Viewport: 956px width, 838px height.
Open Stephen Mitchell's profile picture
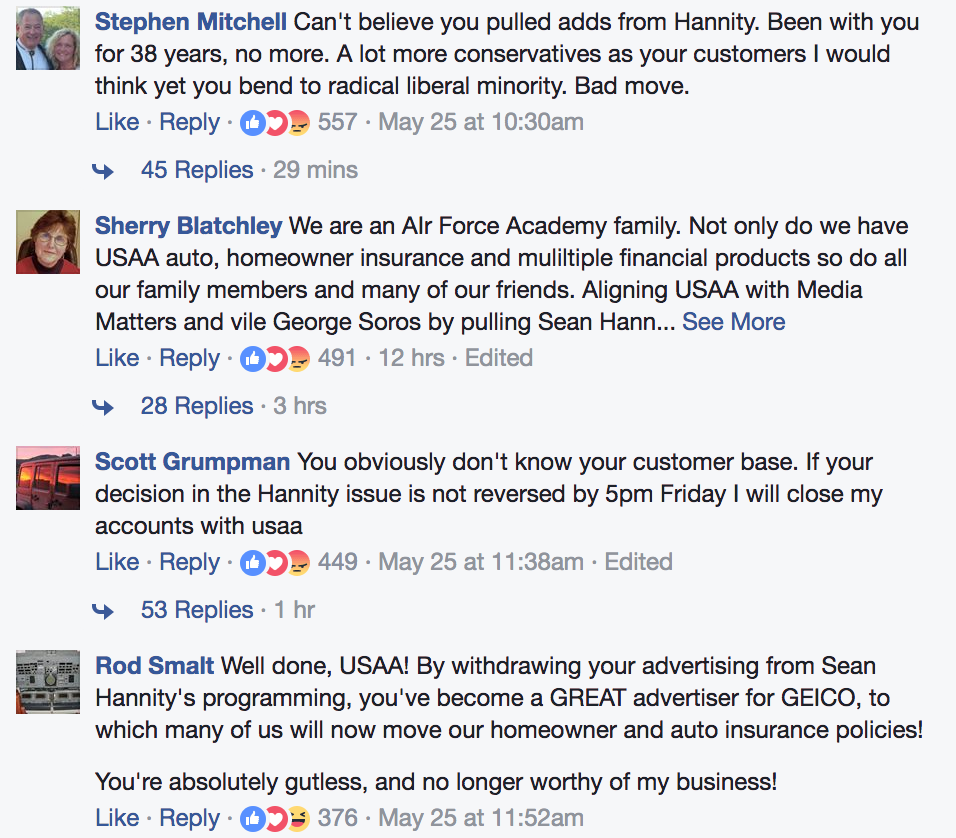(x=48, y=40)
